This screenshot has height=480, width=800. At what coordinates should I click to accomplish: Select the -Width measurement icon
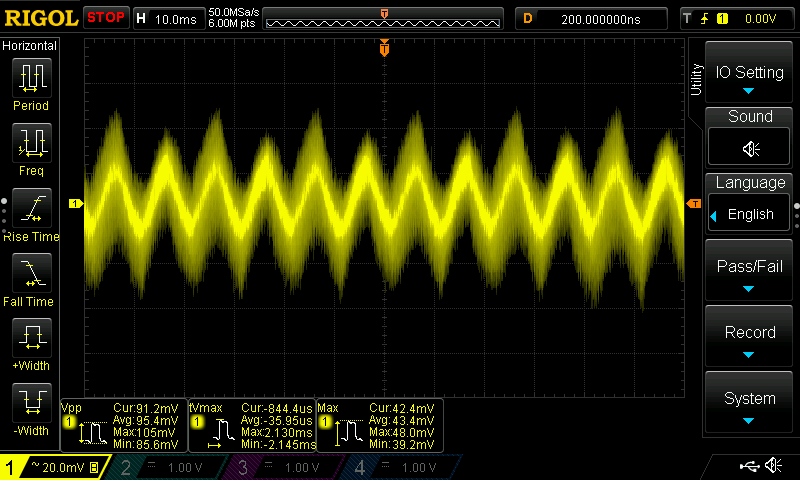coord(32,402)
